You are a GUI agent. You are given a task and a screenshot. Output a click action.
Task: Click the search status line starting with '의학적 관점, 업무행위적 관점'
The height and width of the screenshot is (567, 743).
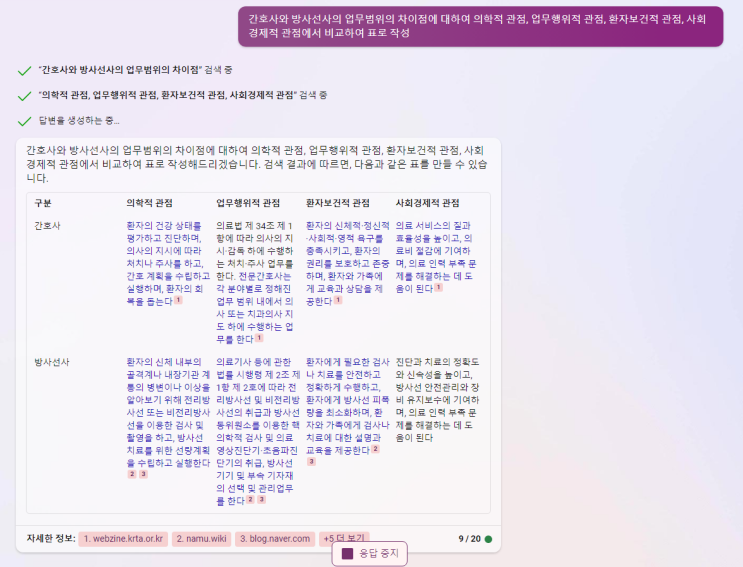(x=182, y=95)
